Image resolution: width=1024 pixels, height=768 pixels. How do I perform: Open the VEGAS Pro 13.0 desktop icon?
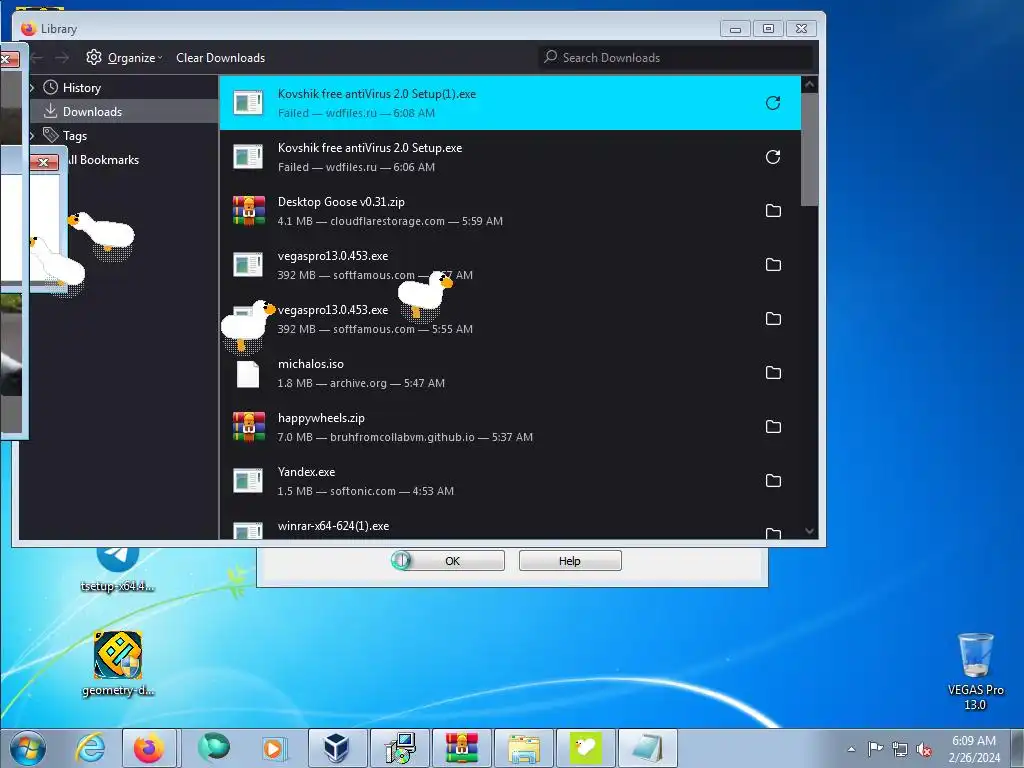tap(975, 671)
